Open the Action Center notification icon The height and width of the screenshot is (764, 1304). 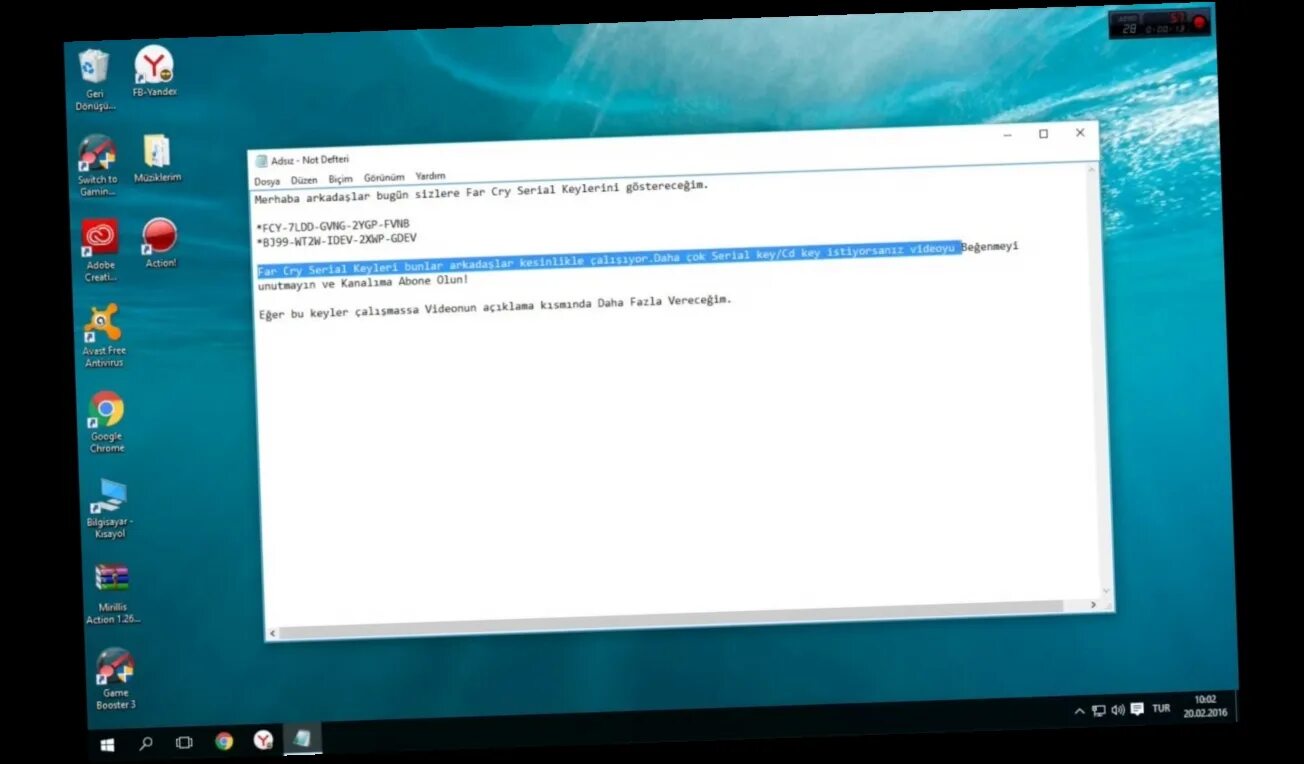click(1137, 709)
